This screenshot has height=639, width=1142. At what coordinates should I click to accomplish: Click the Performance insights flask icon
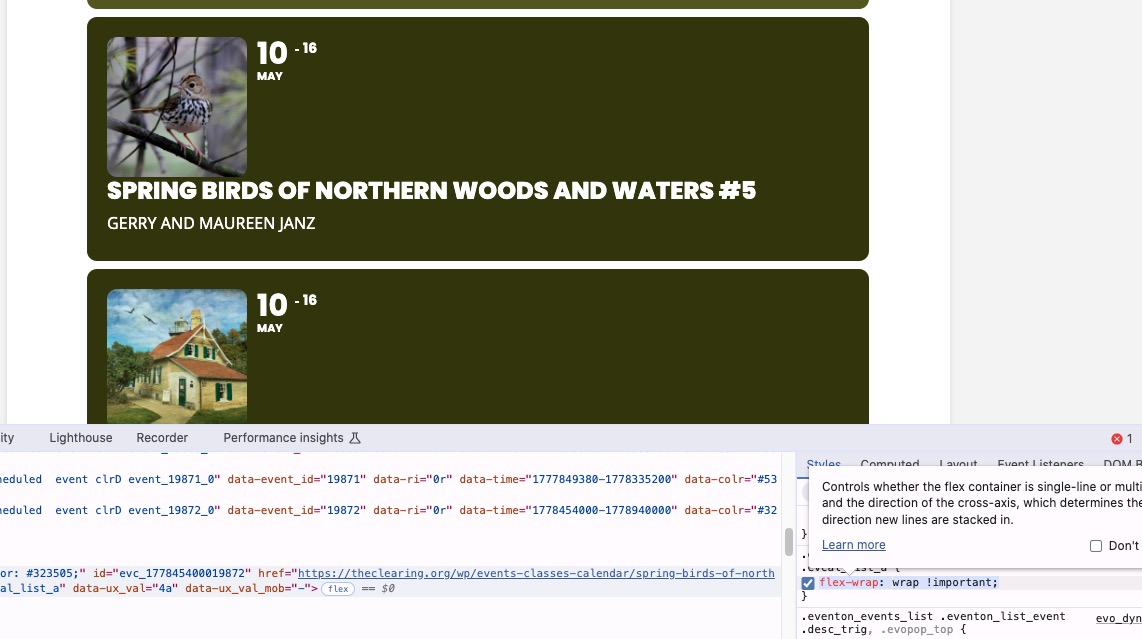point(355,438)
